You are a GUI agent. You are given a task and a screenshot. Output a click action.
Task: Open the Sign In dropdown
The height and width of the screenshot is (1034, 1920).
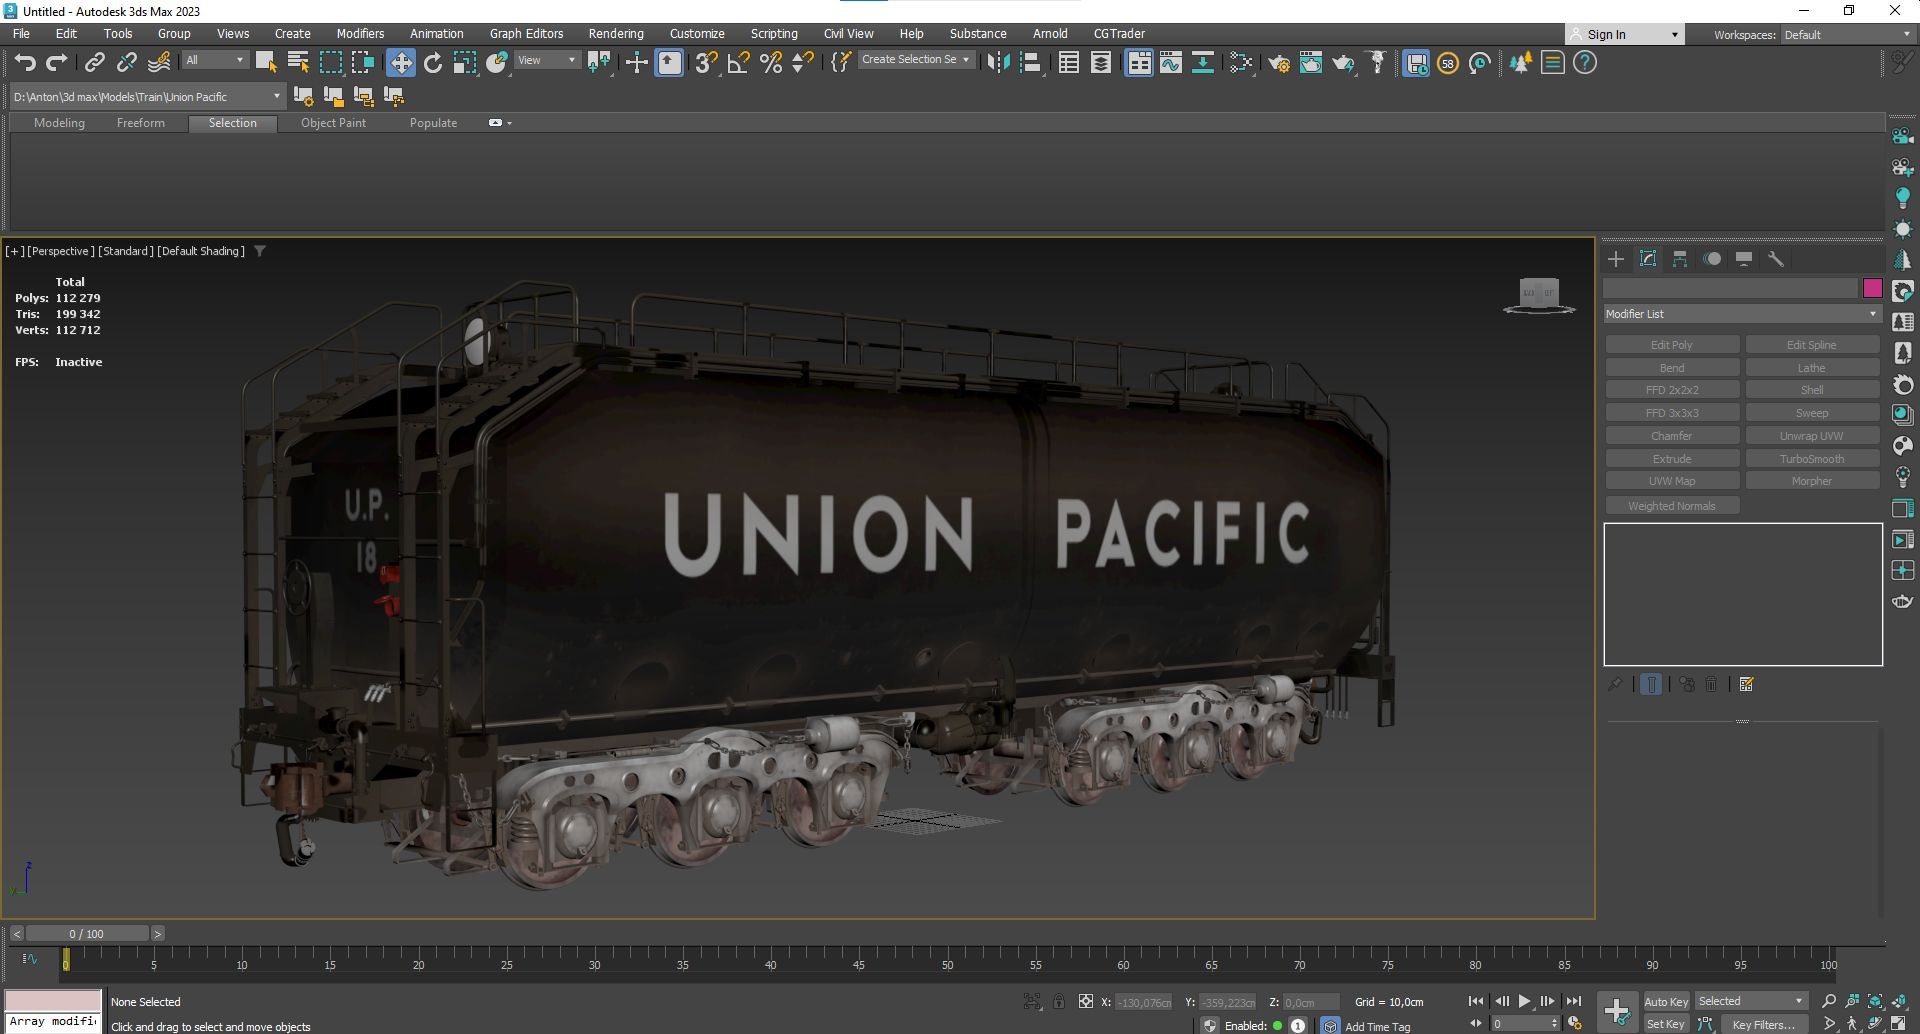point(1625,35)
